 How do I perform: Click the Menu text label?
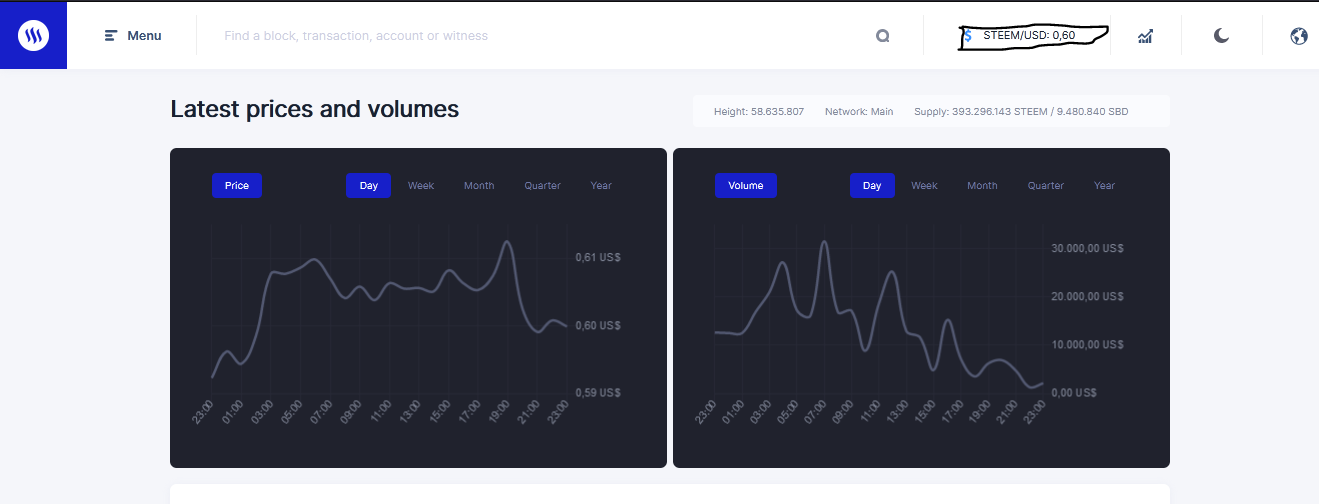coord(144,36)
